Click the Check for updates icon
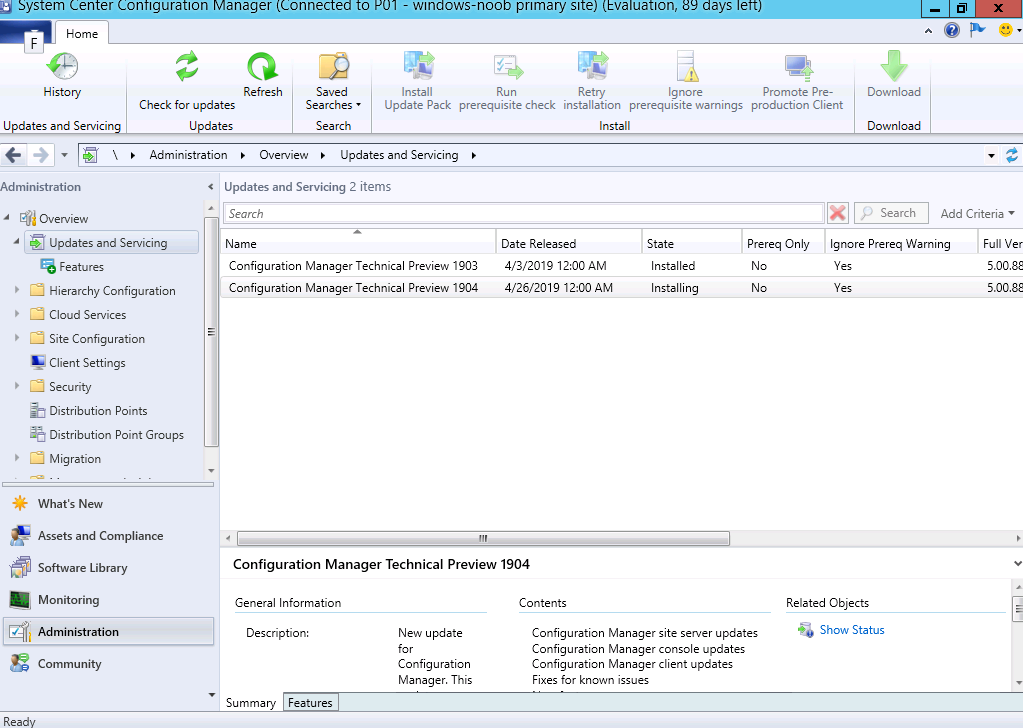Screen dimensions: 1023x728 187,66
